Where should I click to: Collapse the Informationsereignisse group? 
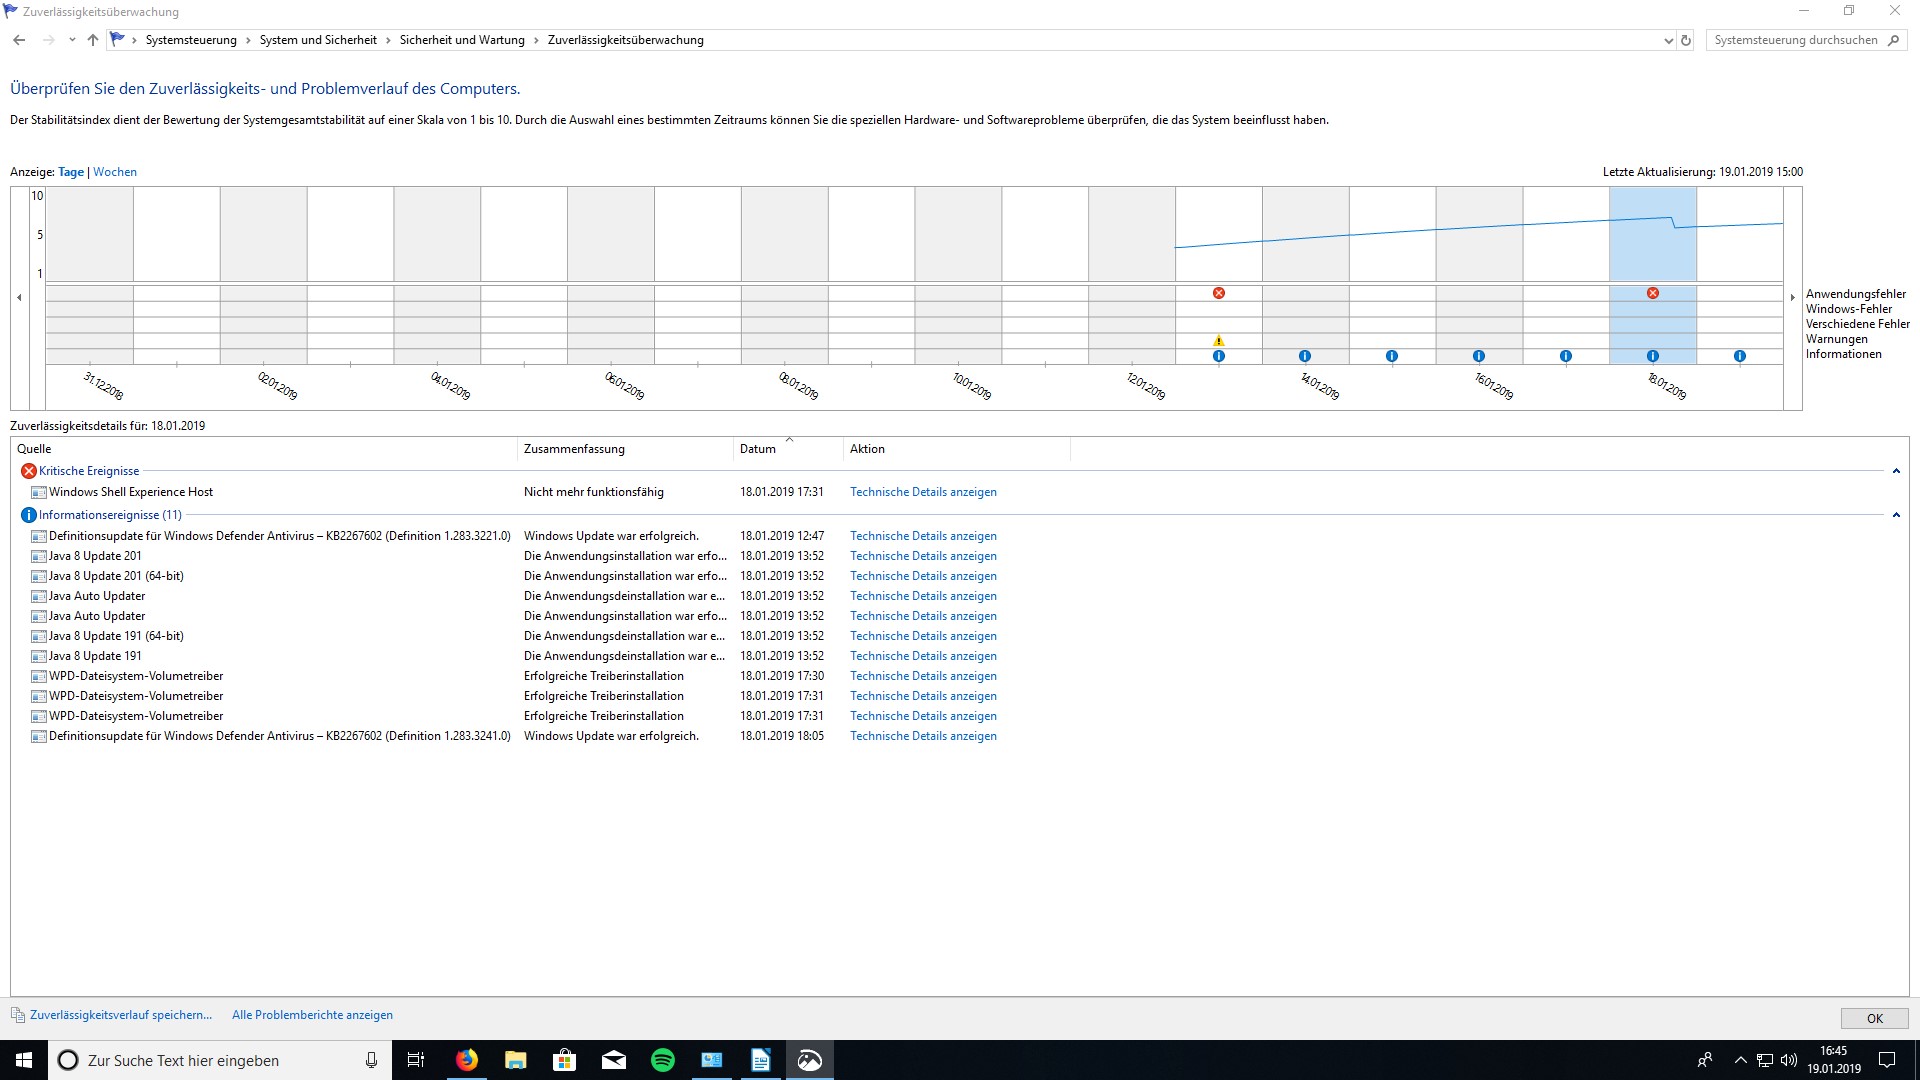pyautogui.click(x=1895, y=515)
